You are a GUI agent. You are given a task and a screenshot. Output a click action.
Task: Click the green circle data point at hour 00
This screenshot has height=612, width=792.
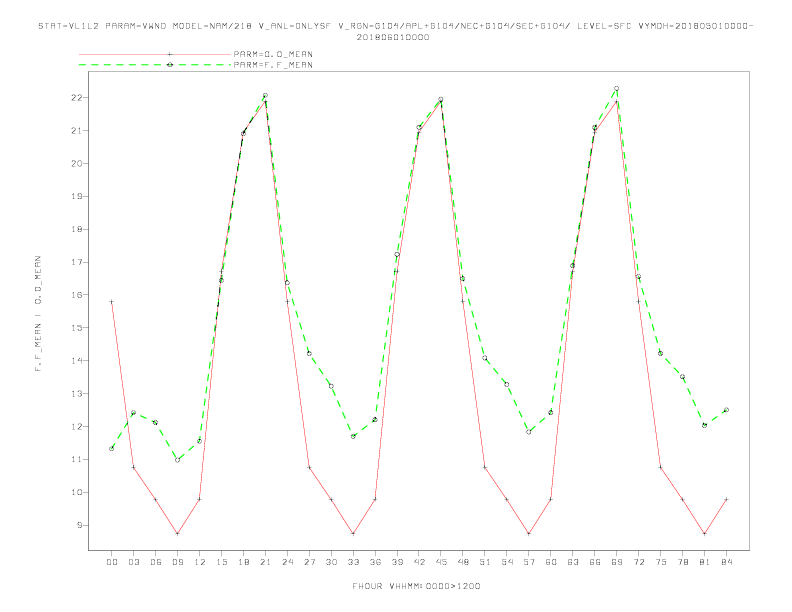click(112, 448)
